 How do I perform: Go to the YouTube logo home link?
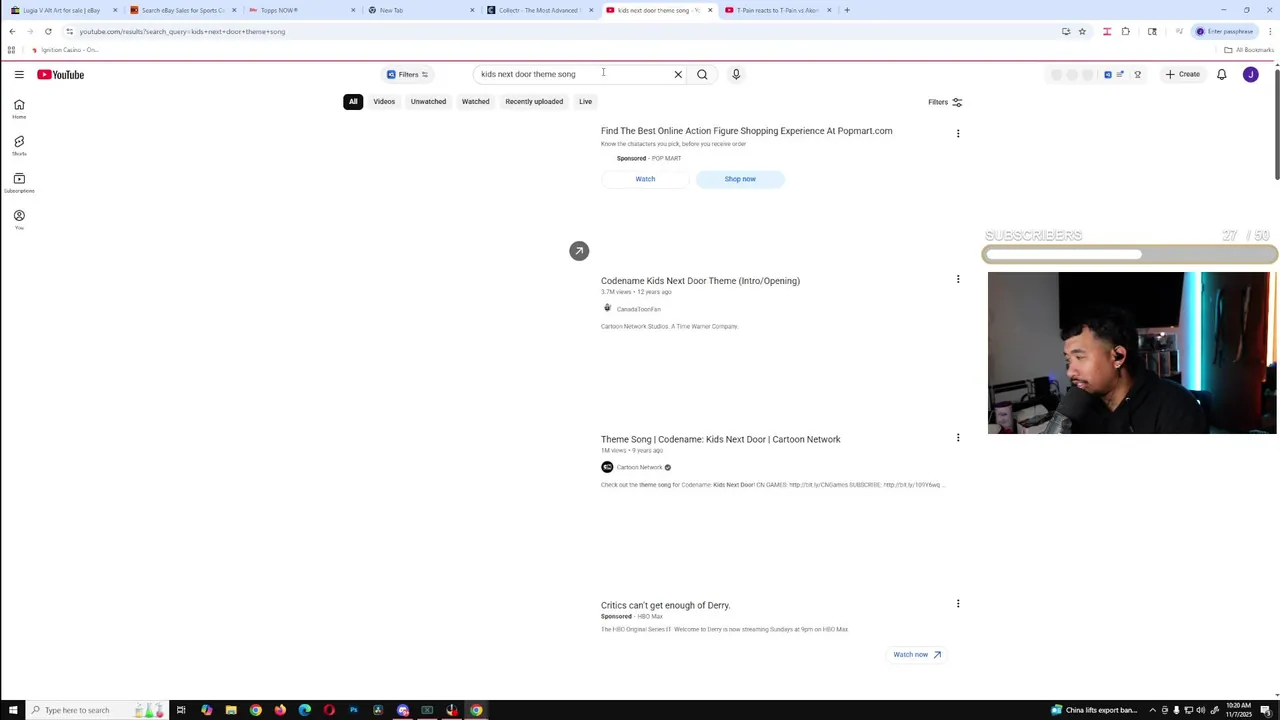61,74
